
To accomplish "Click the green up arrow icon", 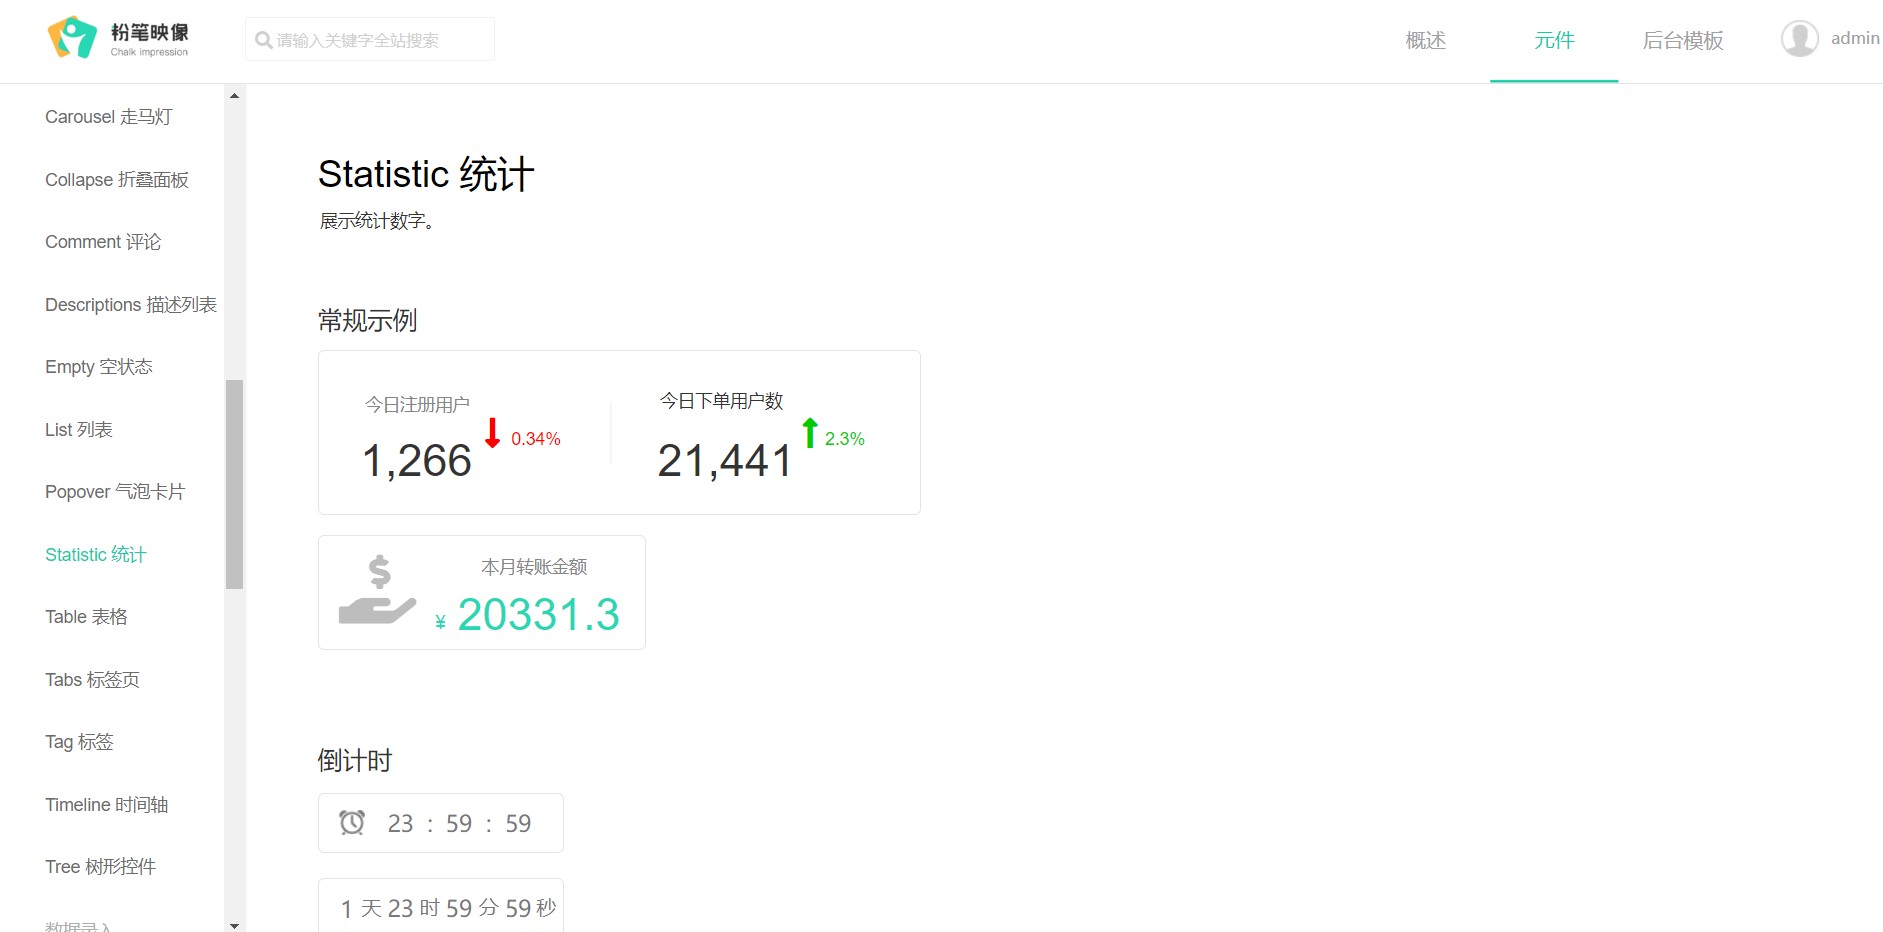I will pyautogui.click(x=810, y=432).
